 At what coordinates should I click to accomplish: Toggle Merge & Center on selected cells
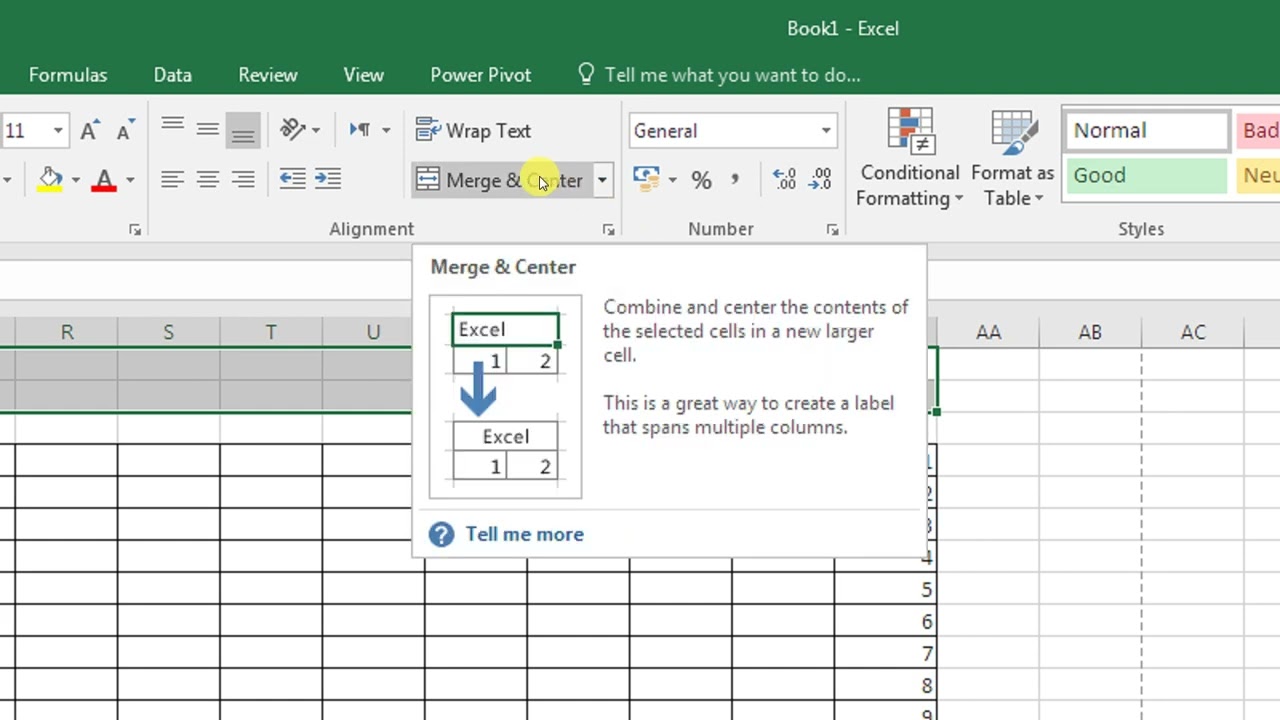click(x=501, y=180)
